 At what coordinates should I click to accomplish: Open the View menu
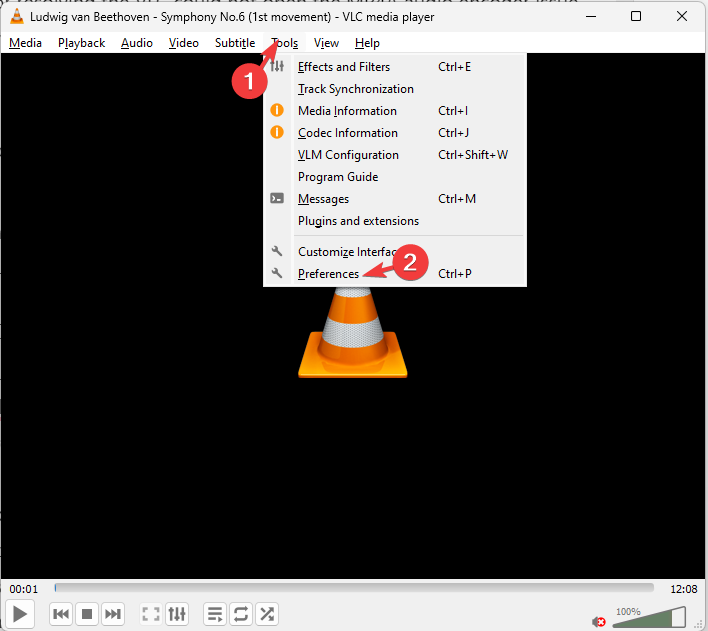point(326,43)
